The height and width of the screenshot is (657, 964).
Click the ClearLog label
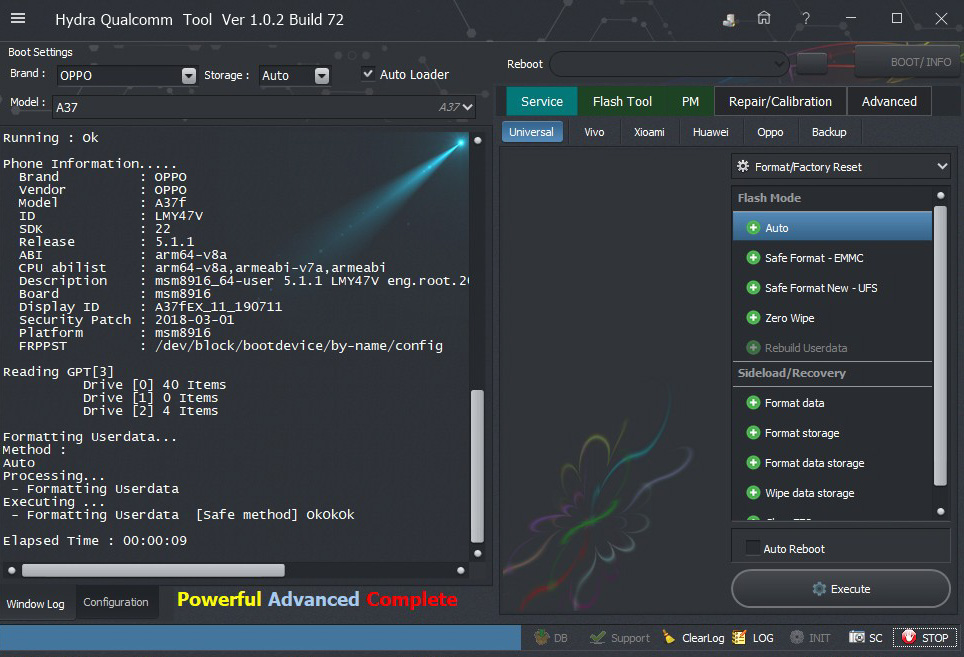click(703, 638)
